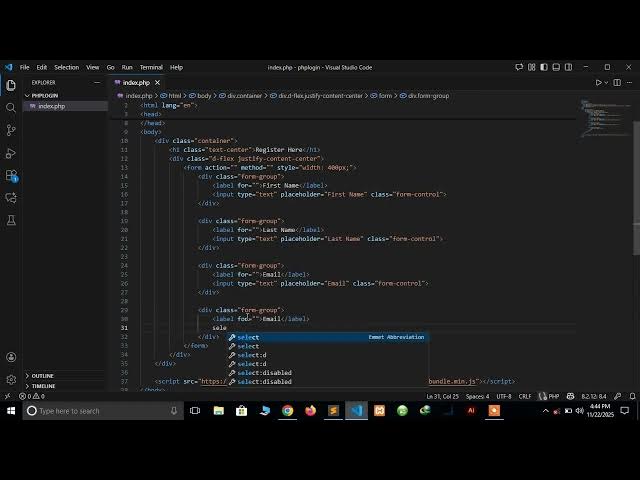The width and height of the screenshot is (640, 480).
Task: Open File Explorer from the taskbar
Action: click(x=219, y=411)
